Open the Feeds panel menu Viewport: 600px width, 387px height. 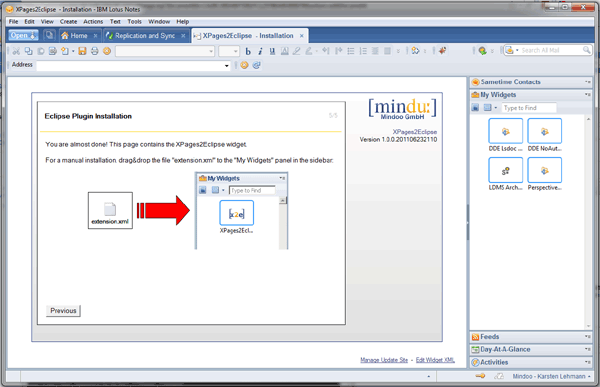point(587,337)
